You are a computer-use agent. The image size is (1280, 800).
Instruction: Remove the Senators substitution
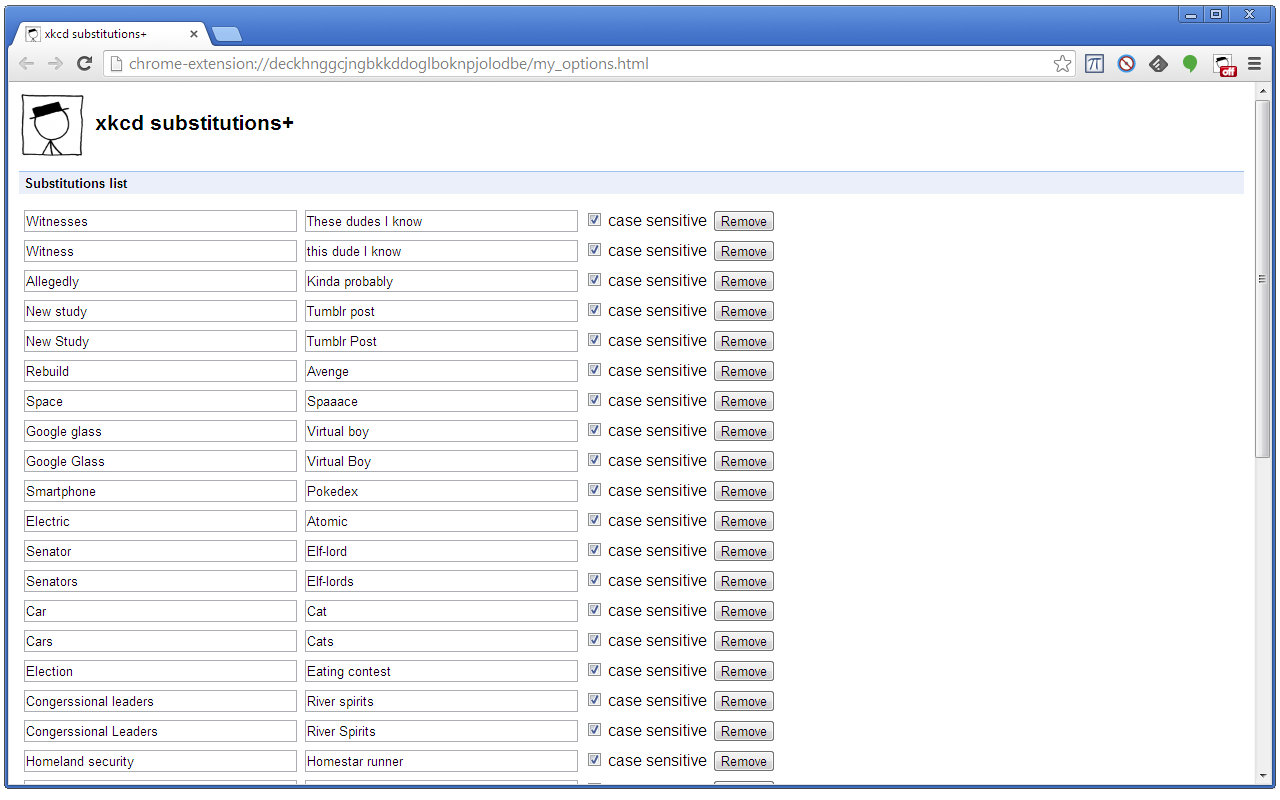(x=744, y=581)
